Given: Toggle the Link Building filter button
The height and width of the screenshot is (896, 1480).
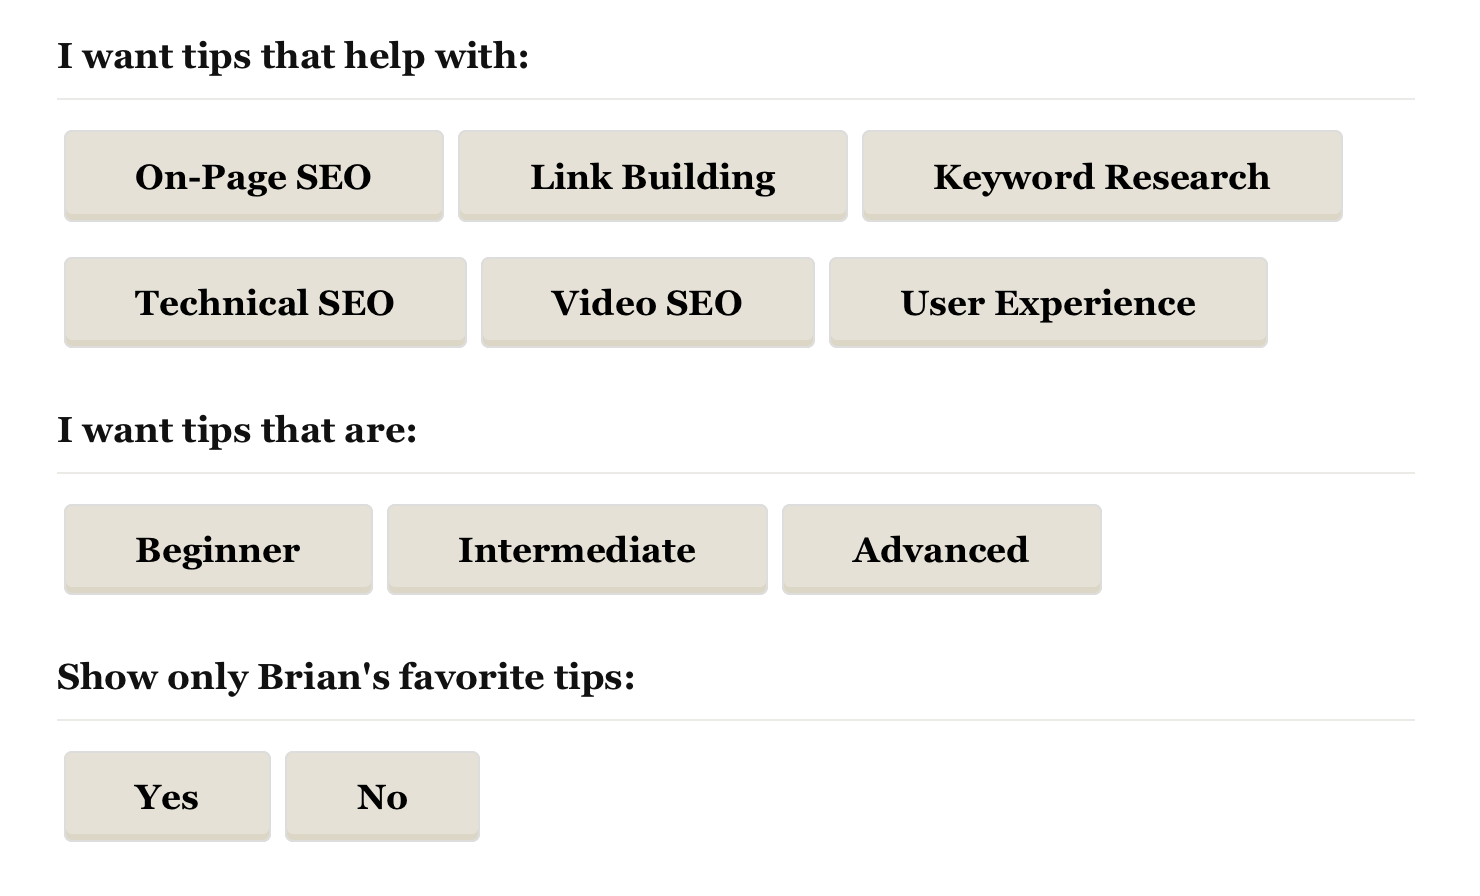Looking at the screenshot, I should 652,176.
